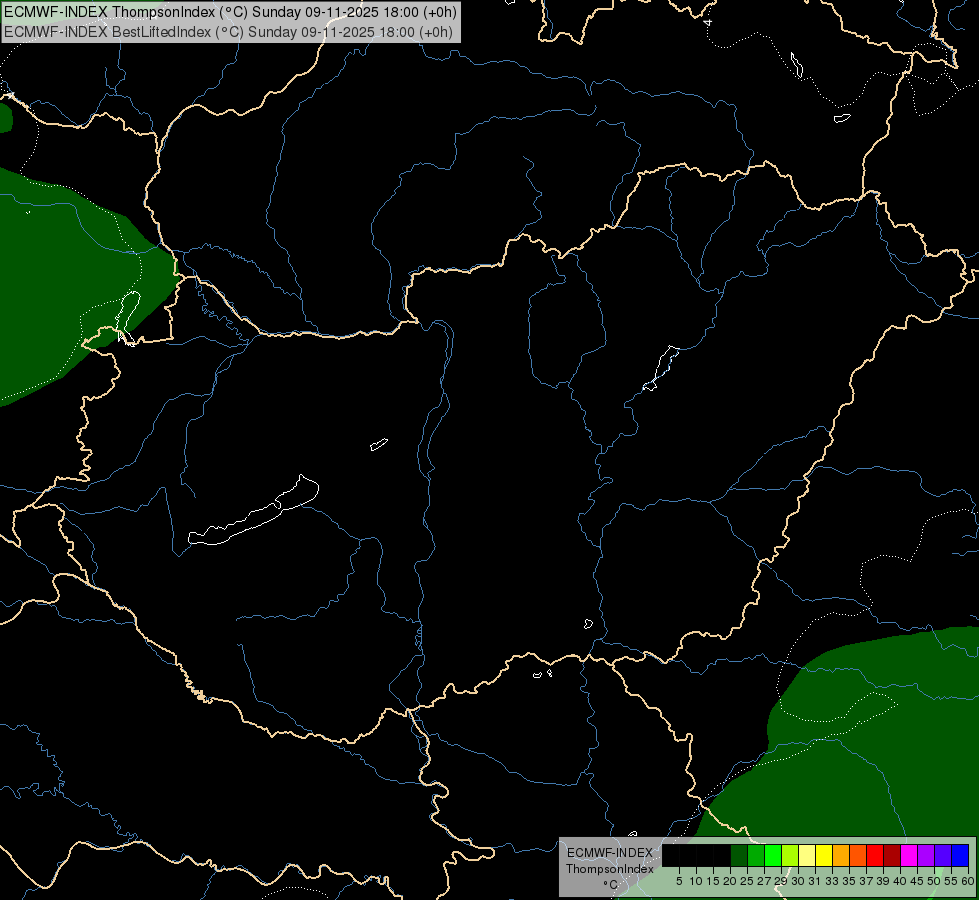Viewport: 979px width, 900px height.
Task: Click the violet 50–55 legend swatch
Action: 943,855
